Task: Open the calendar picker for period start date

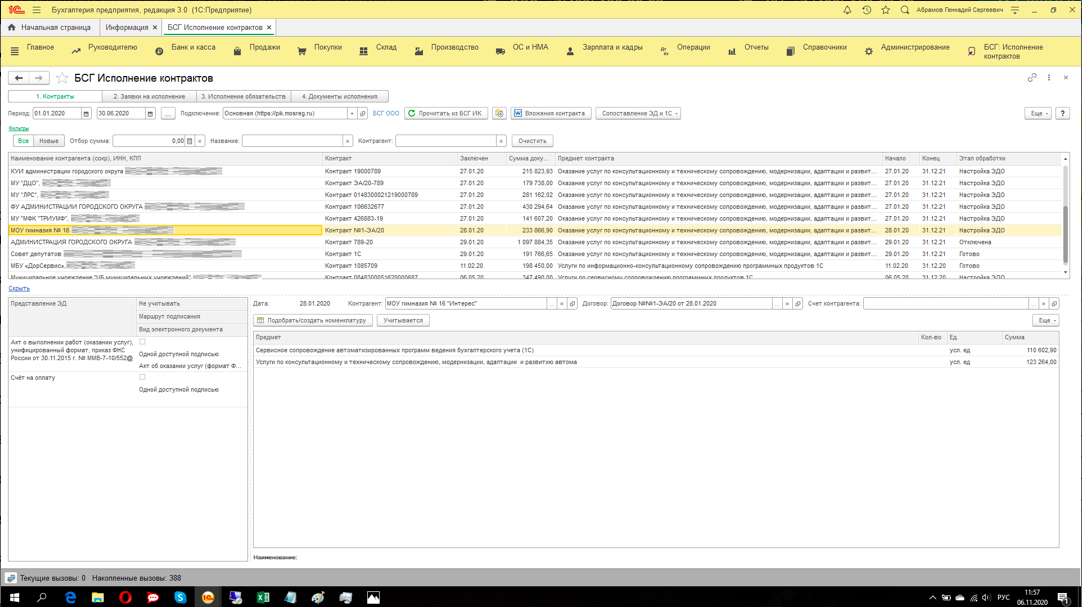Action: pos(86,114)
